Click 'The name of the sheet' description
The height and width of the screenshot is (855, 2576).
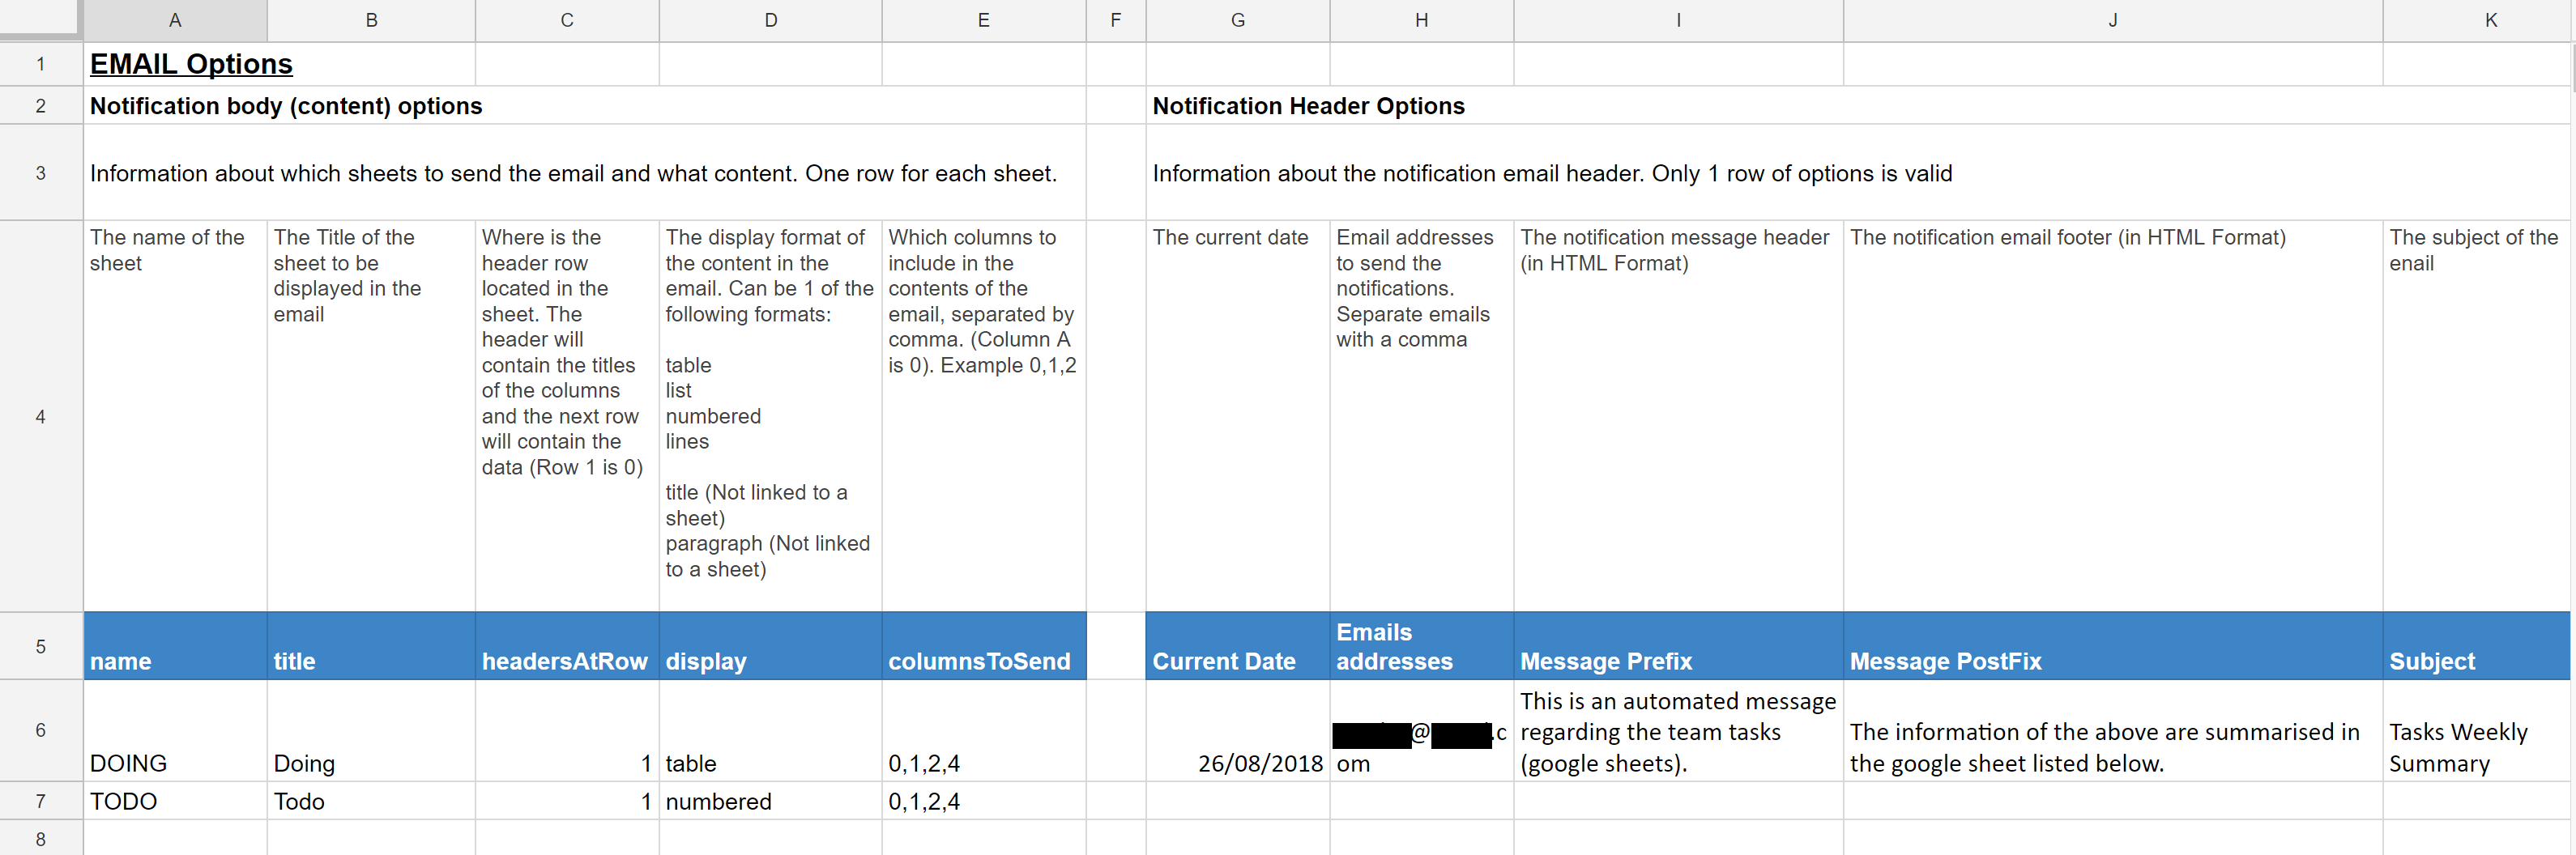pos(175,417)
